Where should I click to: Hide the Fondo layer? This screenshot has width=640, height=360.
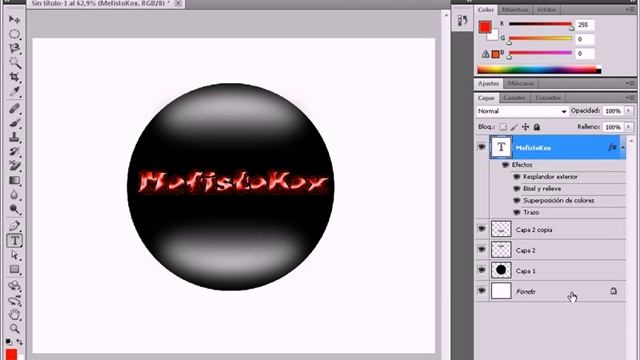tap(482, 291)
